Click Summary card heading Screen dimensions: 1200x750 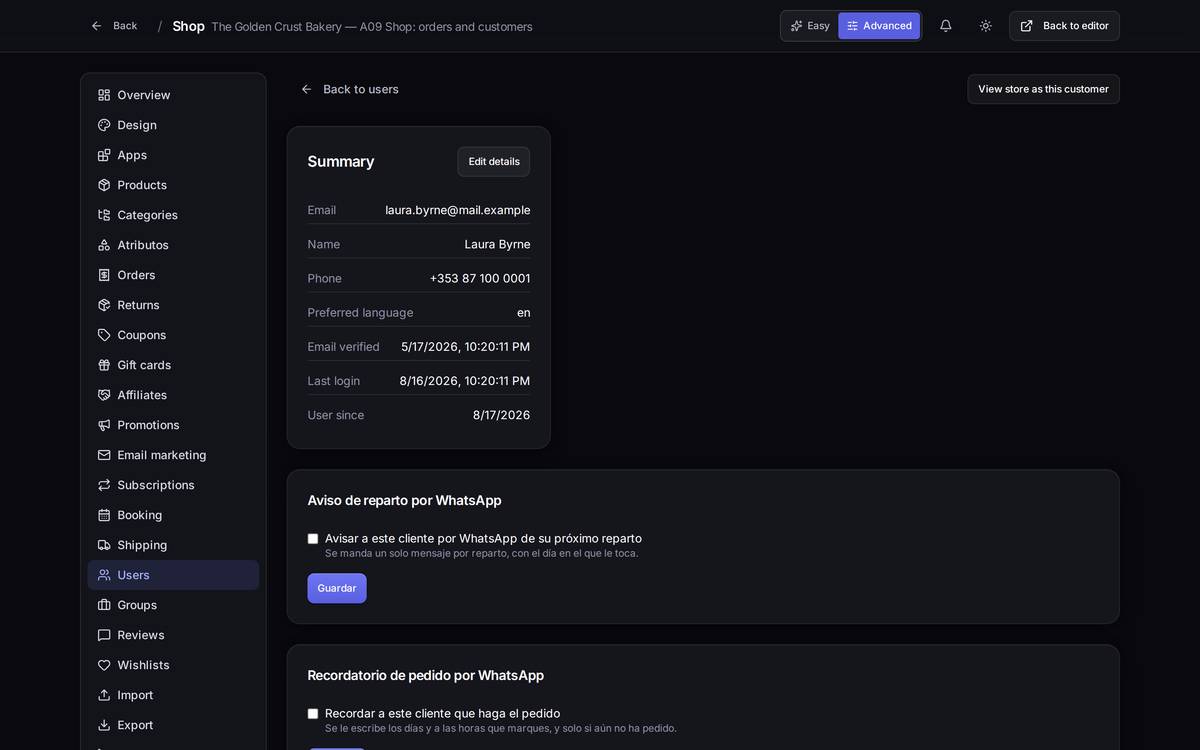[x=341, y=162]
